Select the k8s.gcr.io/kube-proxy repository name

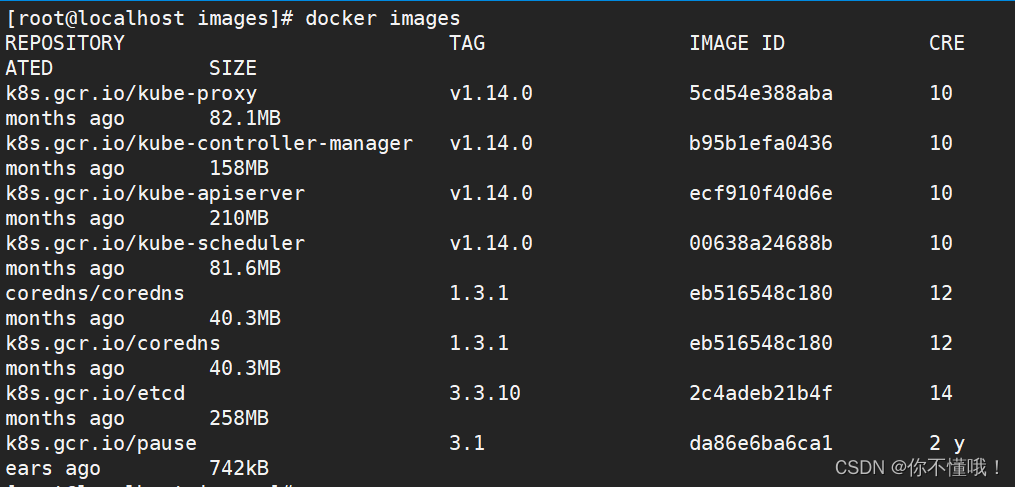(x=131, y=93)
